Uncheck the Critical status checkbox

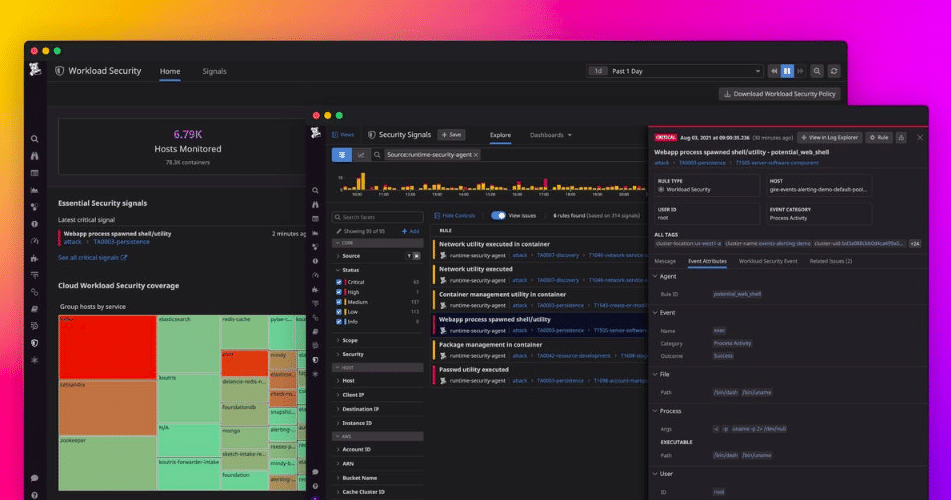point(339,282)
